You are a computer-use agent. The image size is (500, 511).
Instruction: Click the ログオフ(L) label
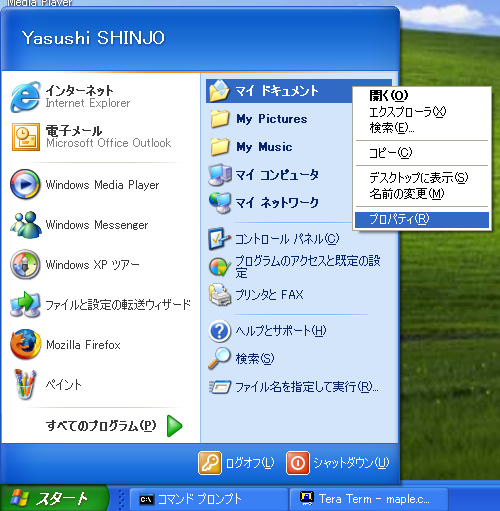(x=250, y=463)
